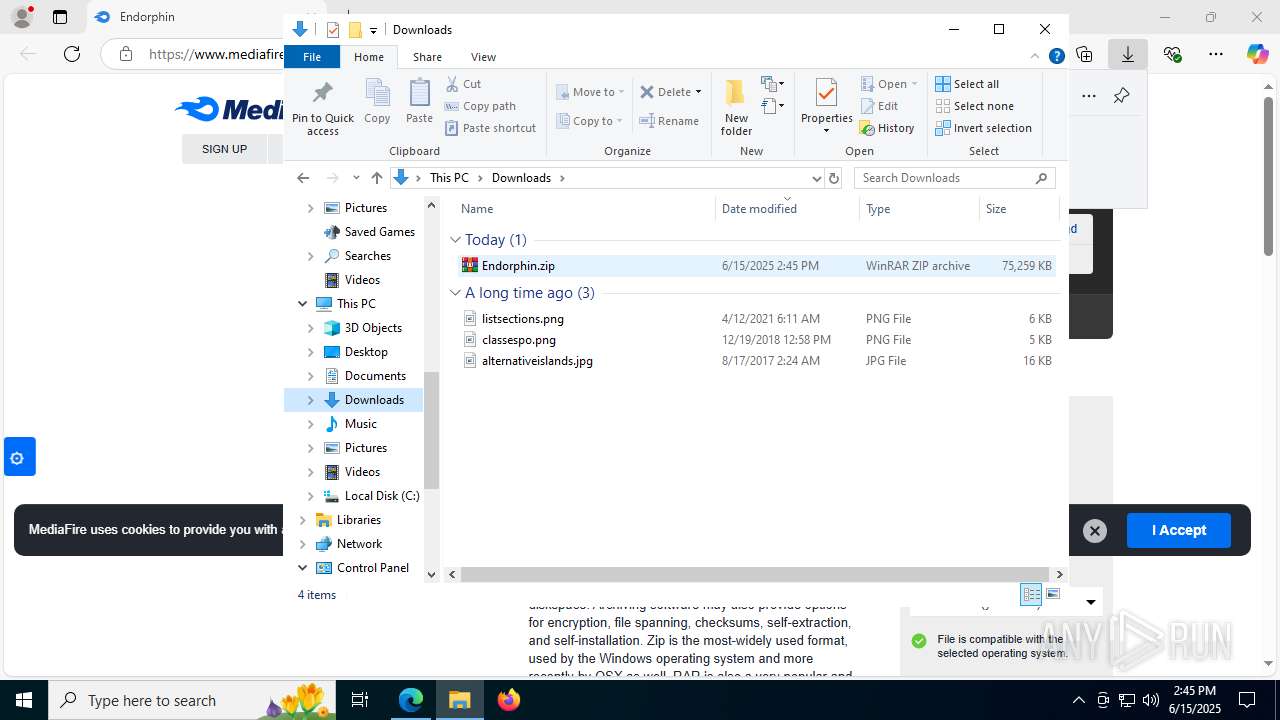Click the Copy ribbon icon
Viewport: 1280px width, 720px height.
(377, 101)
